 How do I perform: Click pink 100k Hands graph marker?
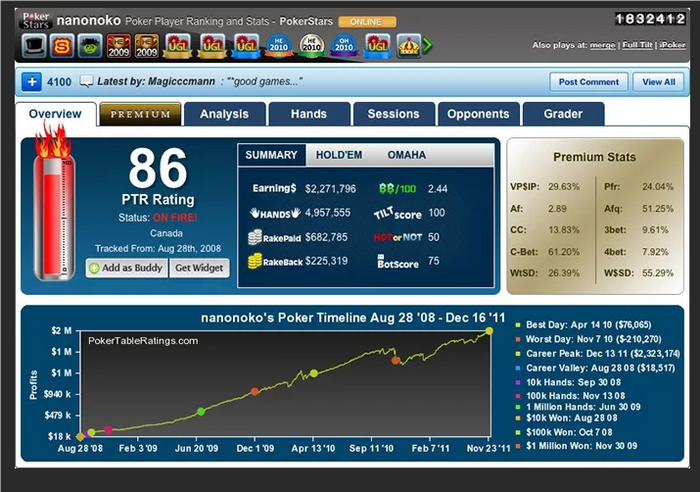coord(108,430)
